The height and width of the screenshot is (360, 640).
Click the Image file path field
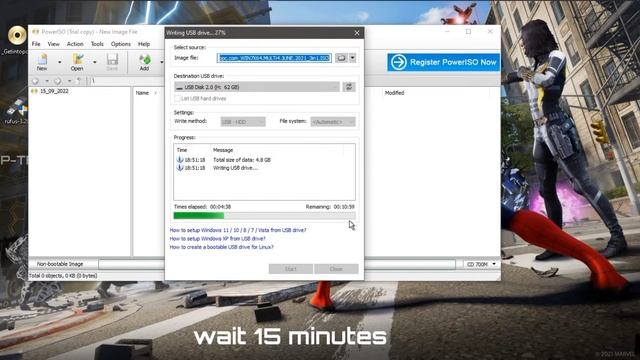coord(274,58)
